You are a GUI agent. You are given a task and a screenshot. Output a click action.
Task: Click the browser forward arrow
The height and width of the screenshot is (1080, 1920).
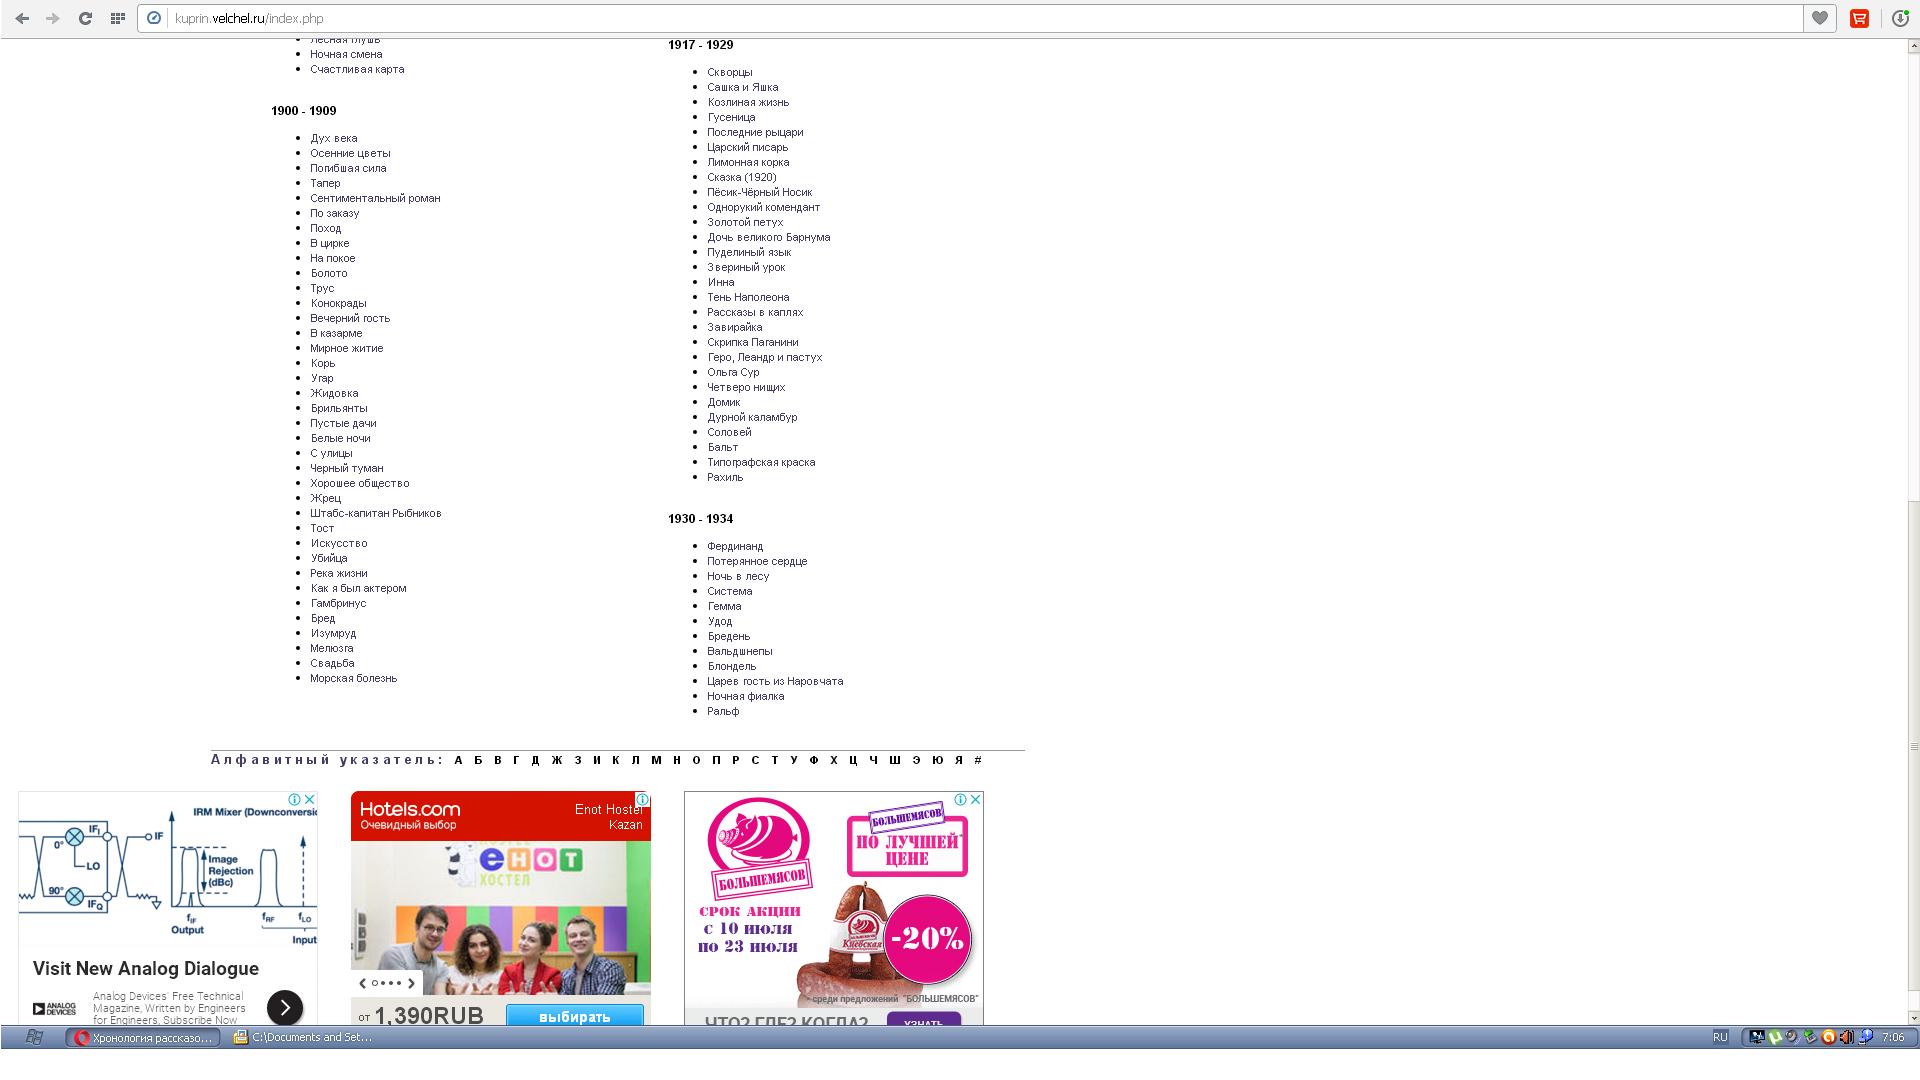(52, 18)
